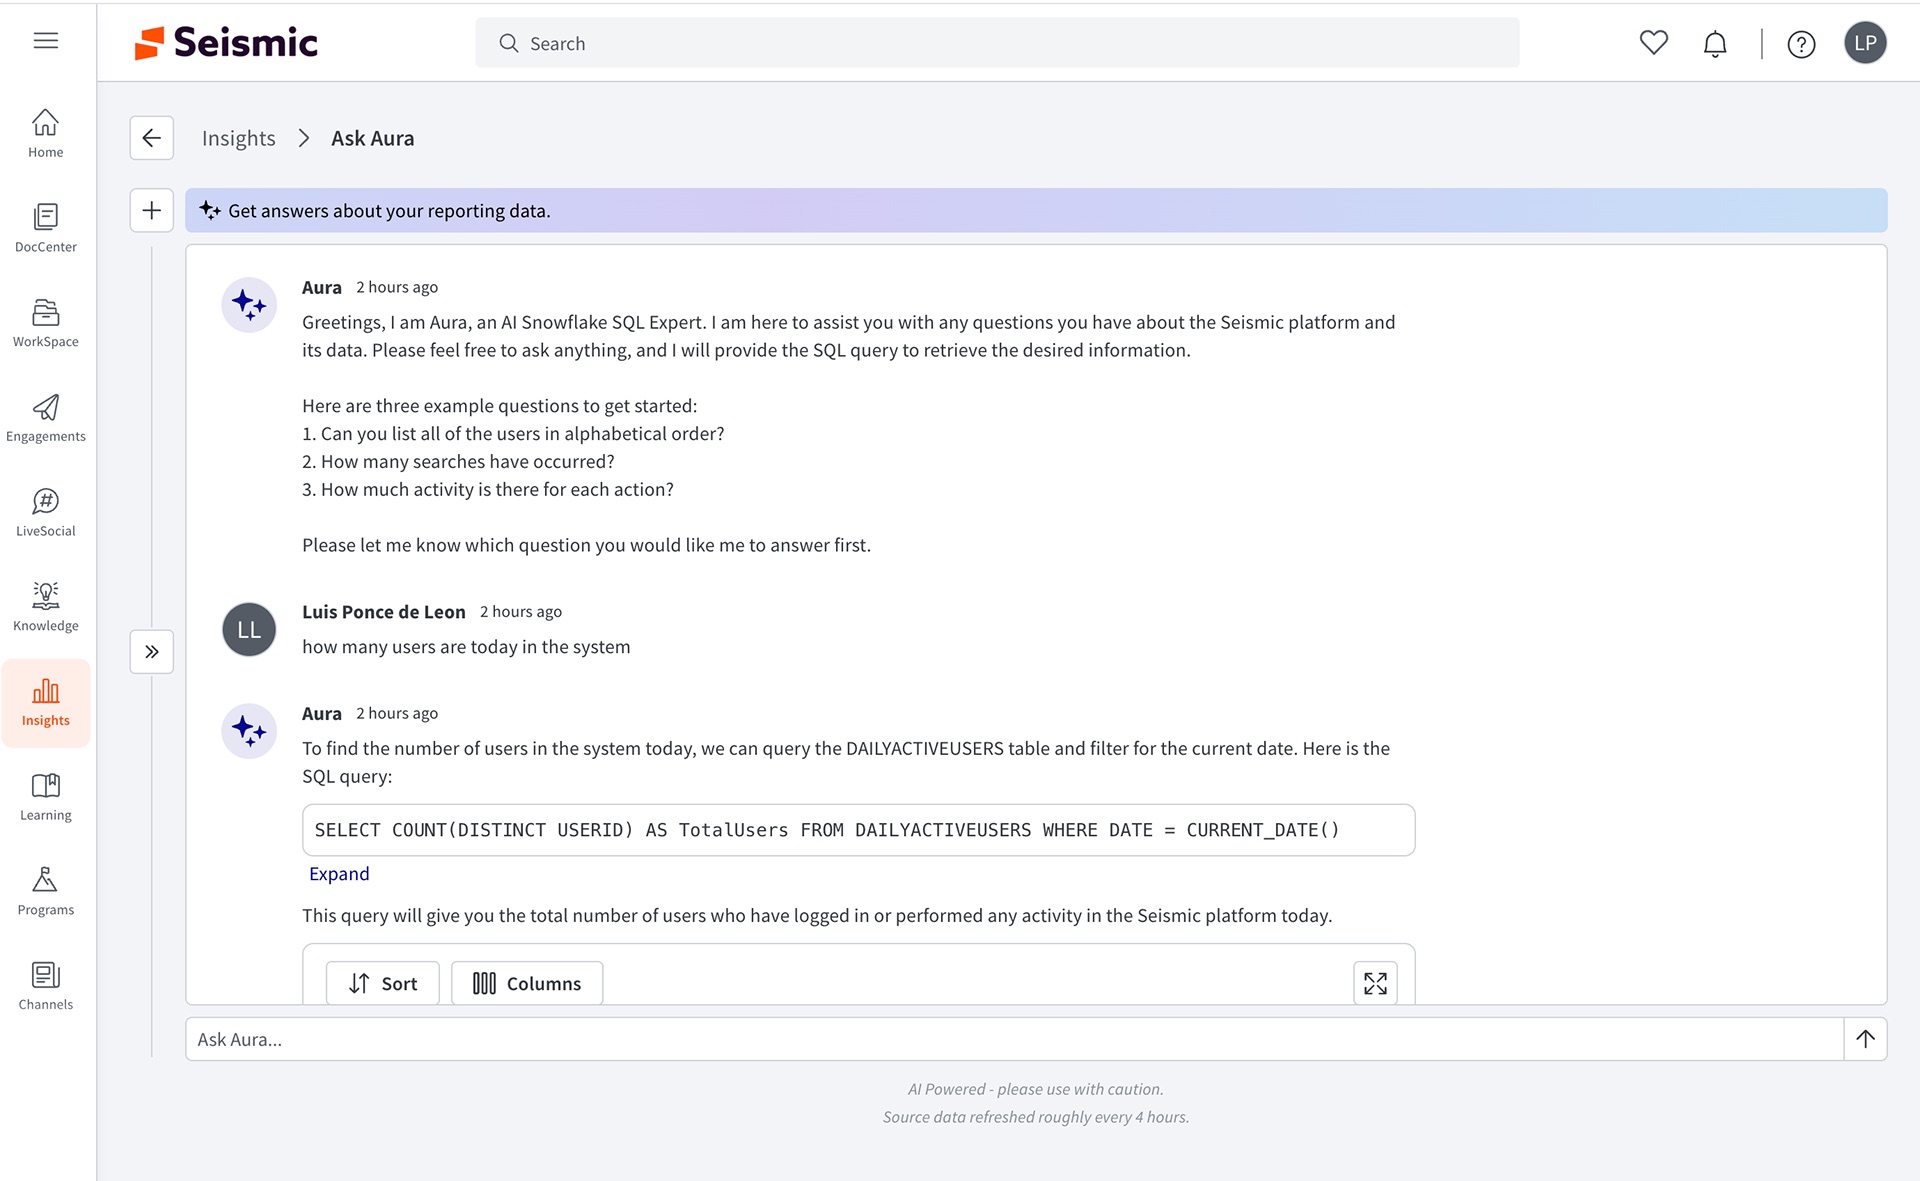The width and height of the screenshot is (1920, 1181).
Task: Click Luis Ponce de Leon name
Action: [384, 612]
